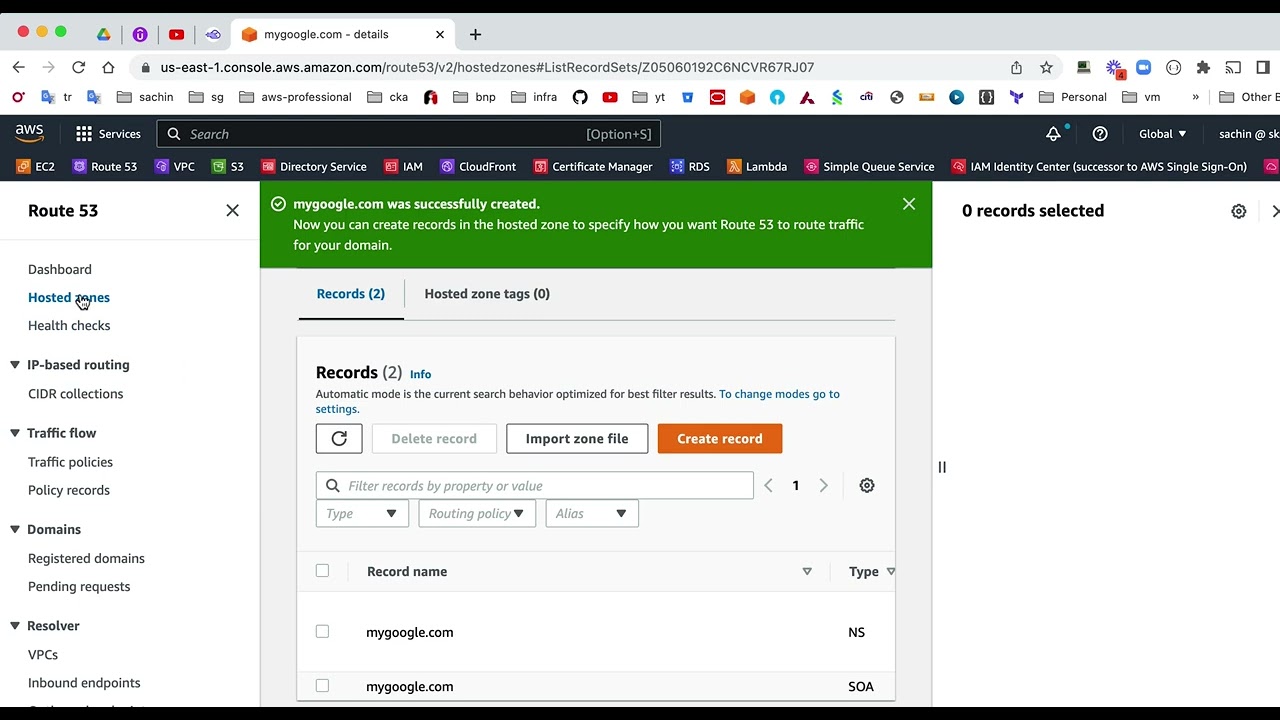Switch to the Records (2) tab

click(x=351, y=294)
